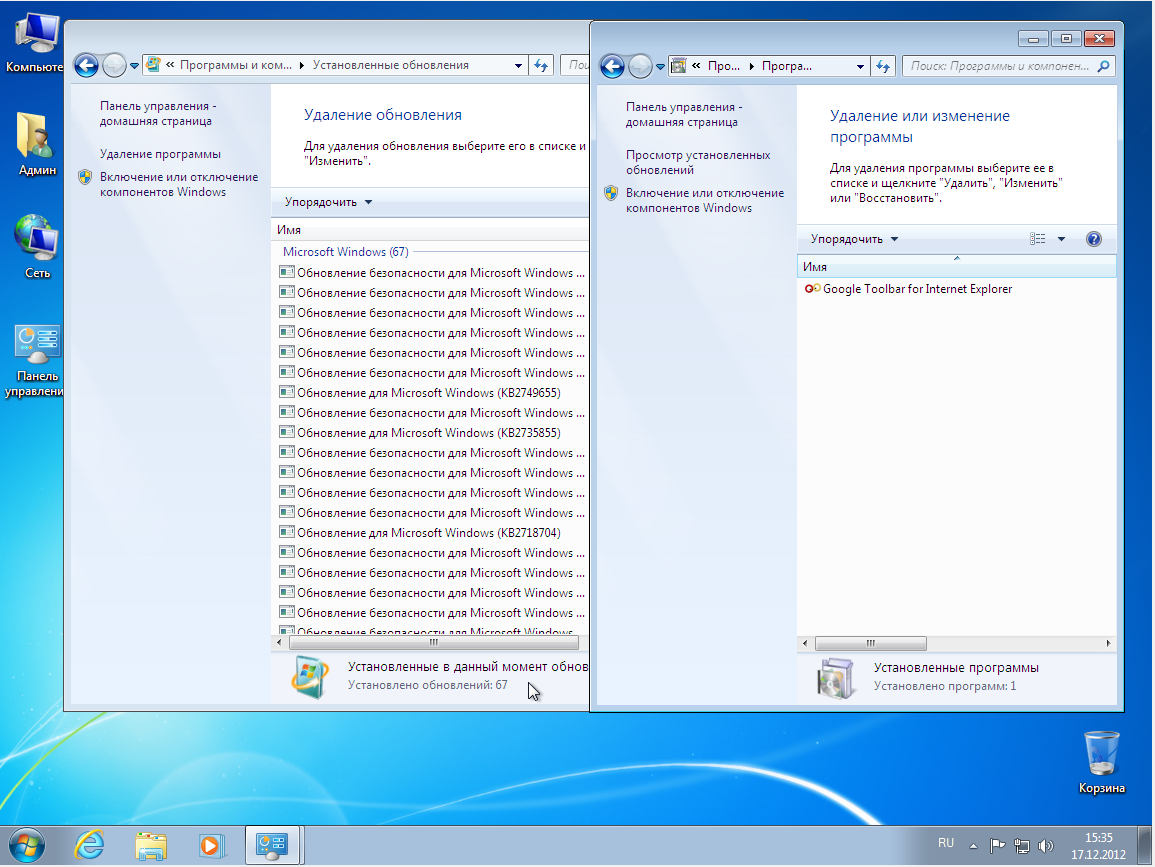Open Windows Media Player from taskbar
This screenshot has height=867, width=1155.
211,846
